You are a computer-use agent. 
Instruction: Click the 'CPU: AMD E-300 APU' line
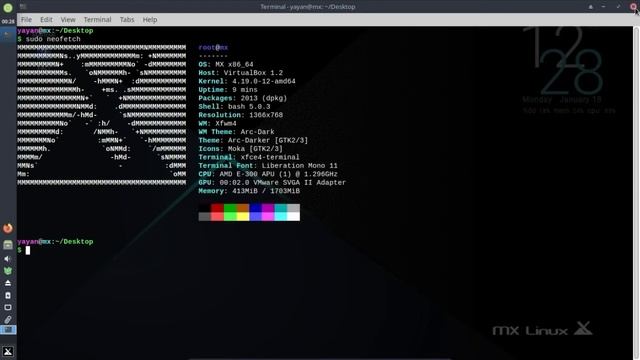point(268,174)
